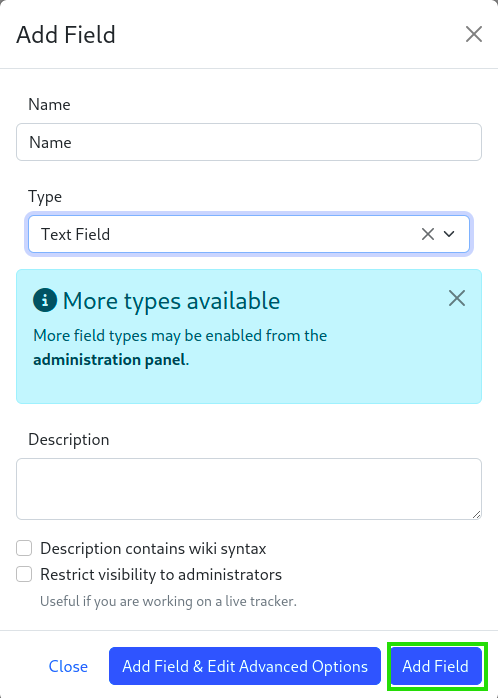Click the Description contains wiki syntax label text
Screen dimensions: 498x698
click(153, 549)
